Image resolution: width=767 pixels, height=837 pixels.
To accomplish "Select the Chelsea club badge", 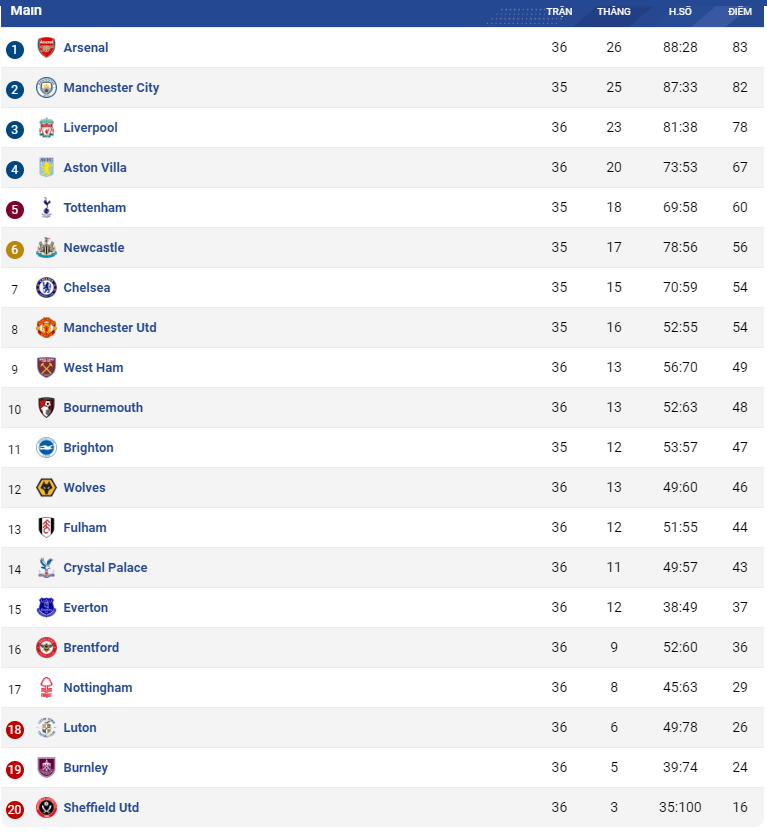I will click(46, 288).
